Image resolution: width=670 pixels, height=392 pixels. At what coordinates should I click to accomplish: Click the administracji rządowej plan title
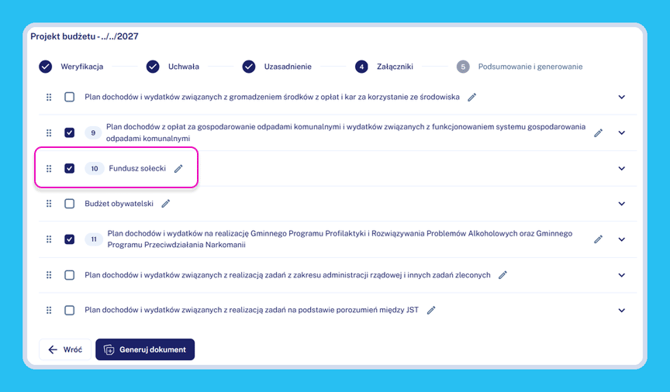(287, 275)
